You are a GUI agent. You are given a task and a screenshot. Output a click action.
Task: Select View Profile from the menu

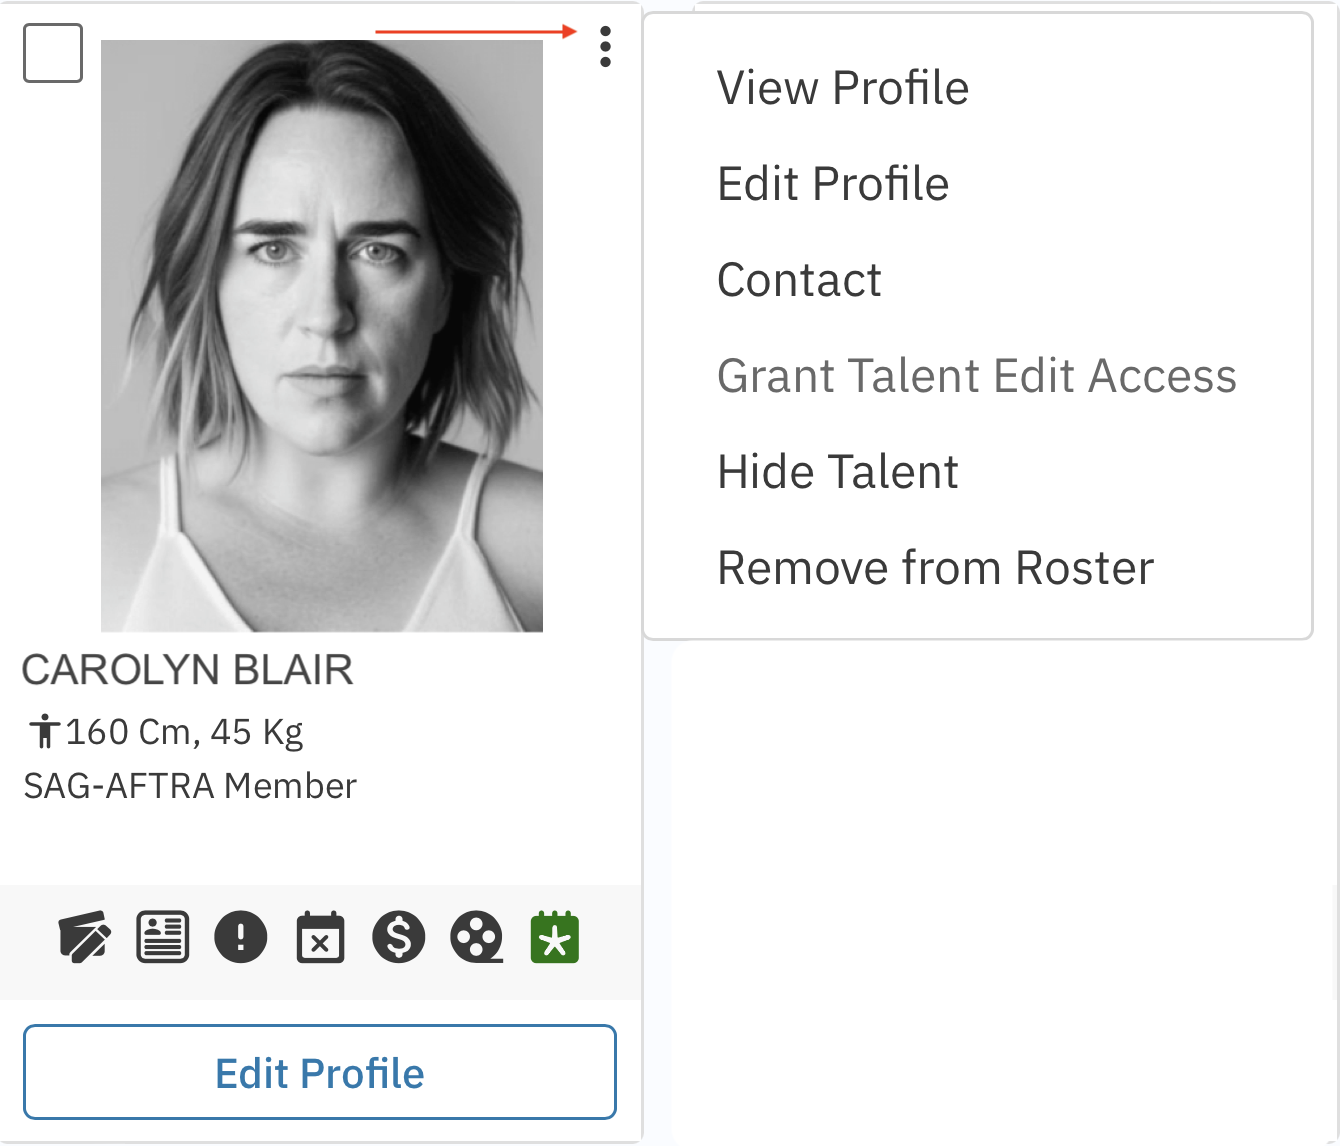(843, 88)
